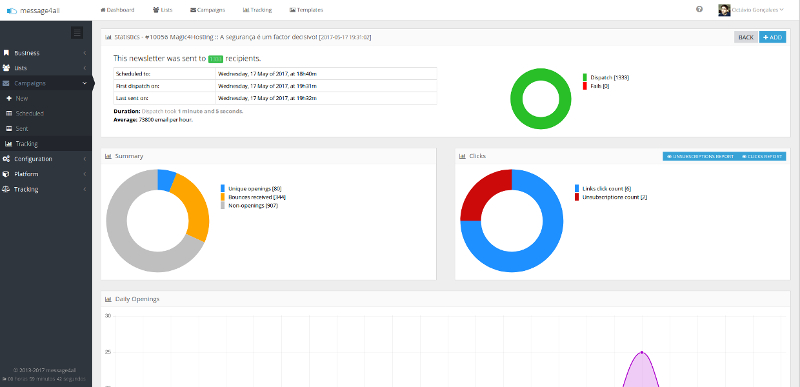Click the sidebar hamburger menu icon

77,33
